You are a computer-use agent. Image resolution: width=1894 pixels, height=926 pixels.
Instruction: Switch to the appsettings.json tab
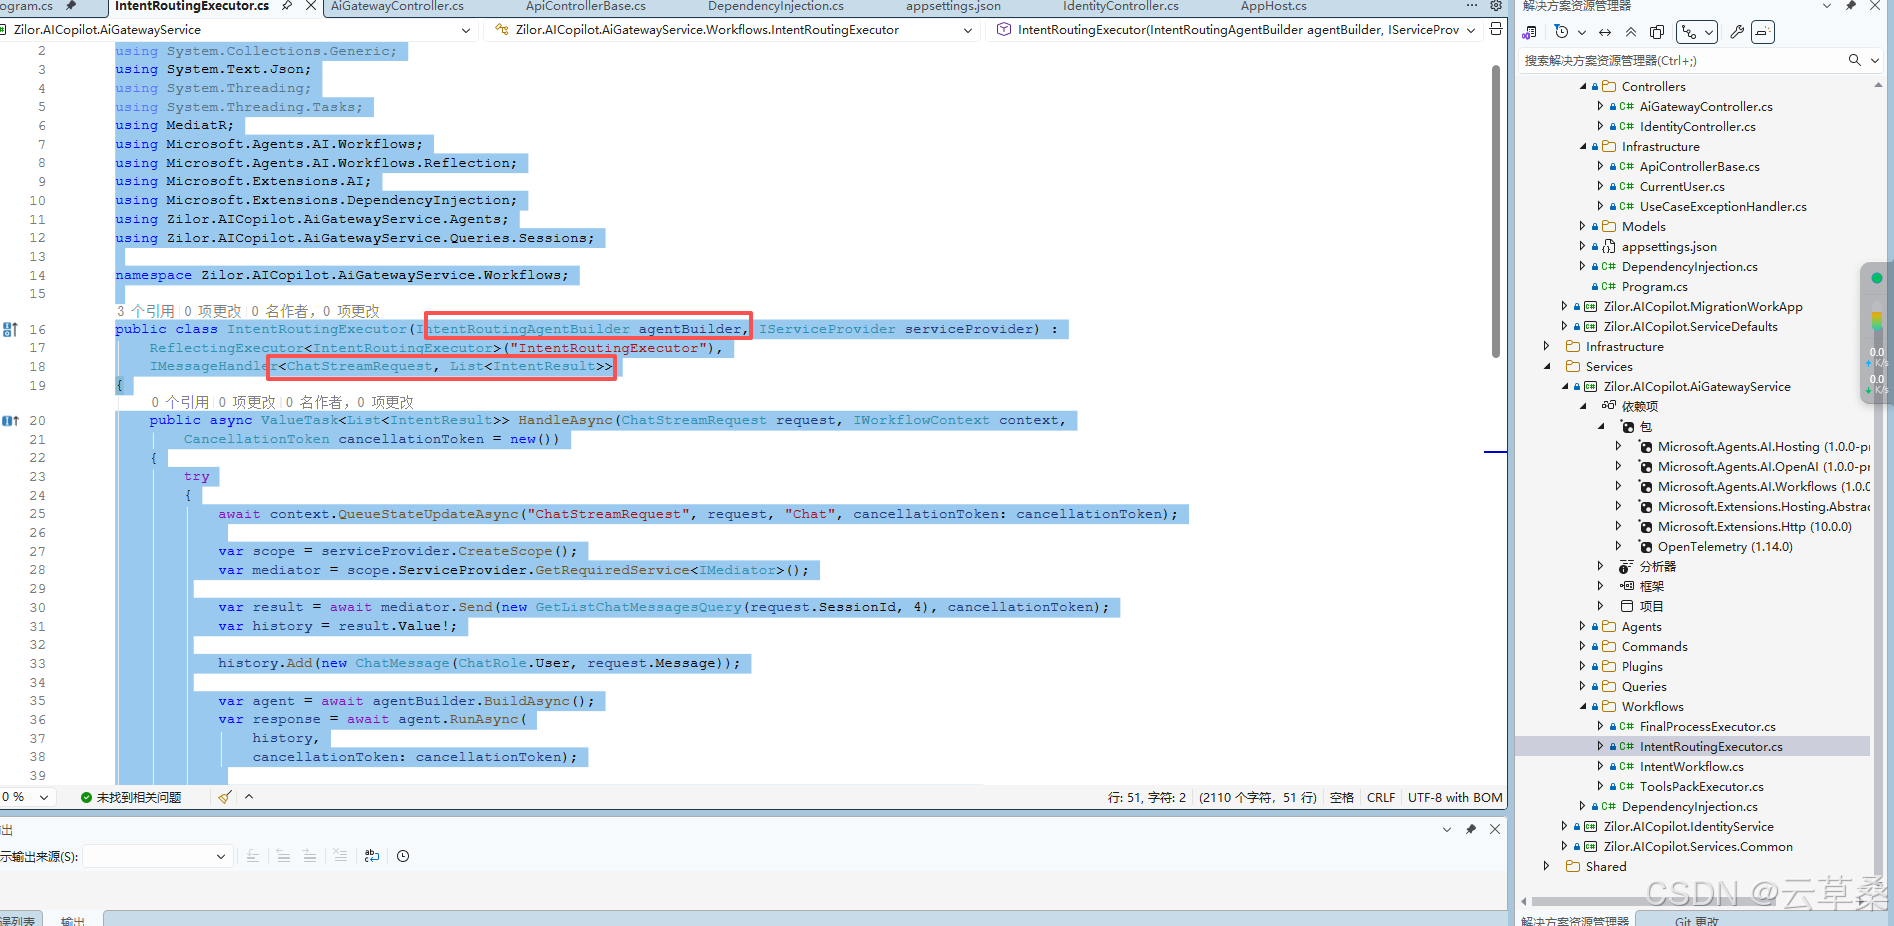[951, 7]
